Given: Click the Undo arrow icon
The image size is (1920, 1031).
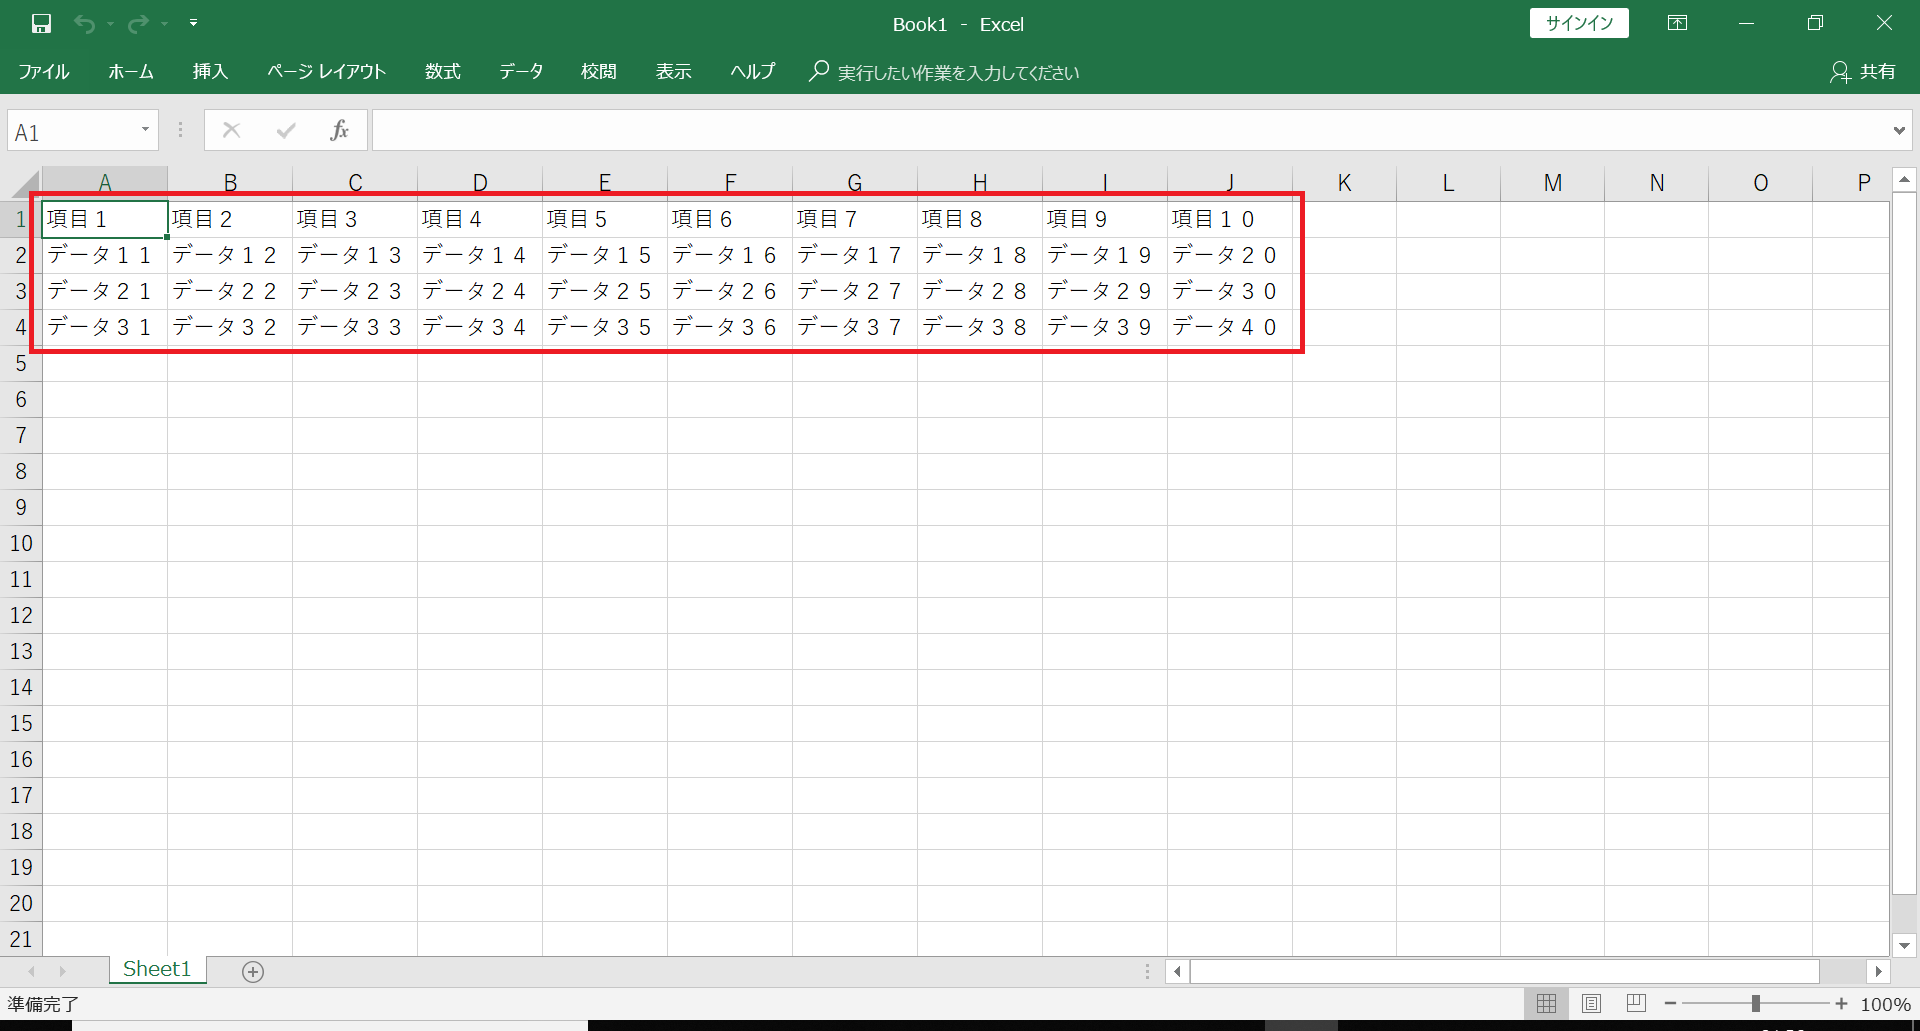Looking at the screenshot, I should point(85,24).
